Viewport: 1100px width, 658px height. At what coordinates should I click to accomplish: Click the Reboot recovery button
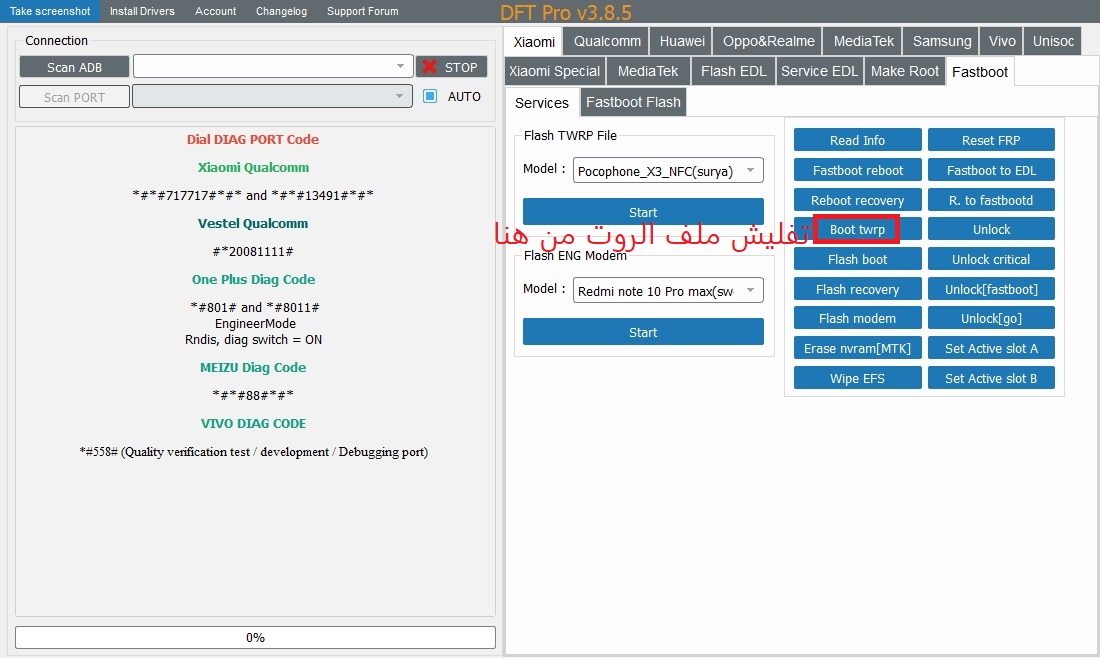857,200
